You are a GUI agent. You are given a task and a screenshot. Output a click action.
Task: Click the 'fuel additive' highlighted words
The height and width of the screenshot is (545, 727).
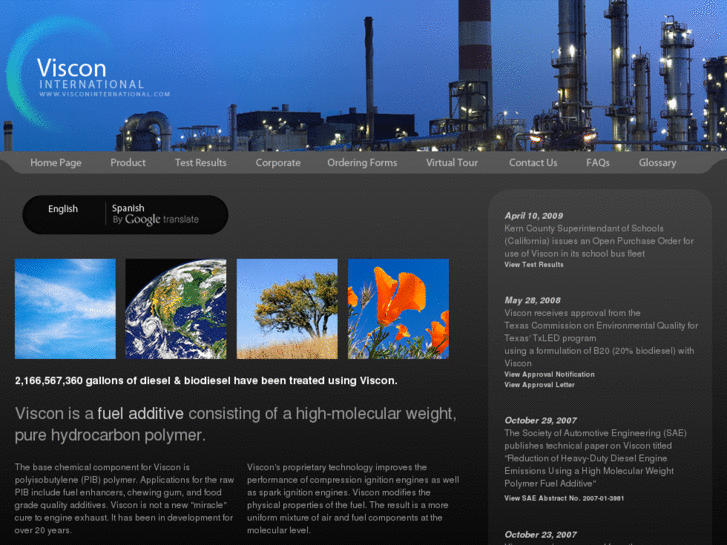140,413
